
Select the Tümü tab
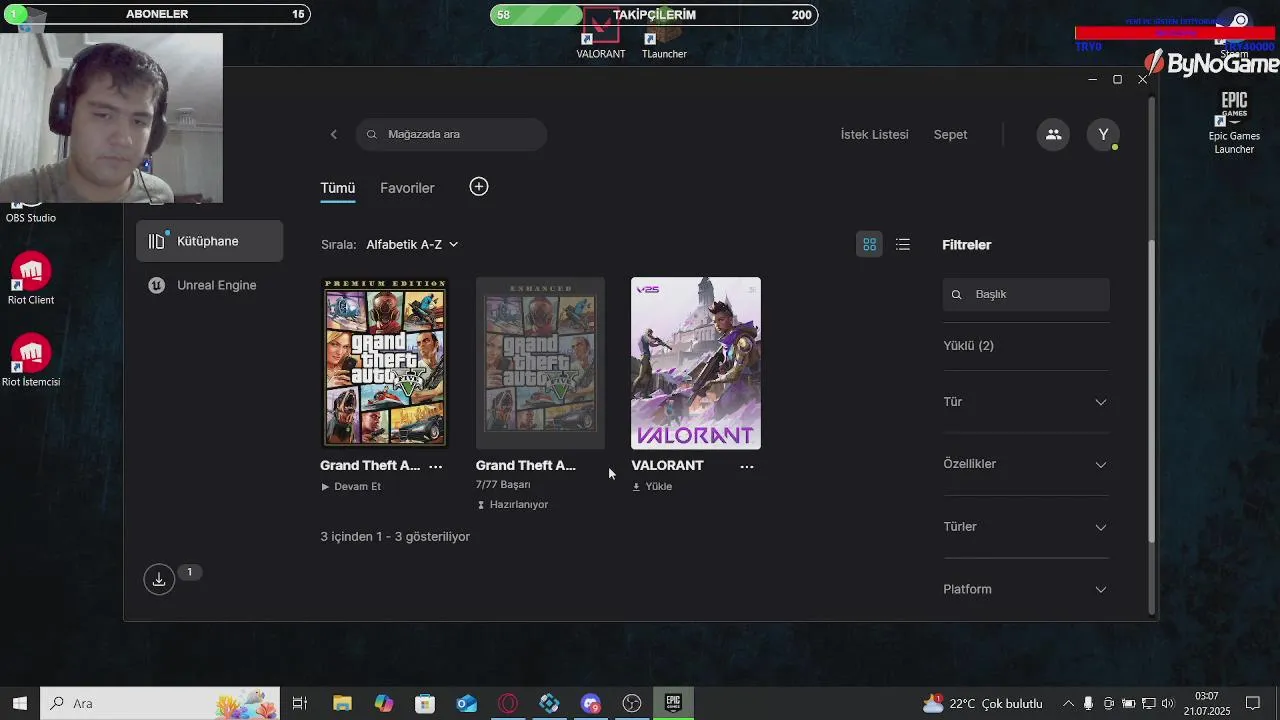pyautogui.click(x=338, y=188)
